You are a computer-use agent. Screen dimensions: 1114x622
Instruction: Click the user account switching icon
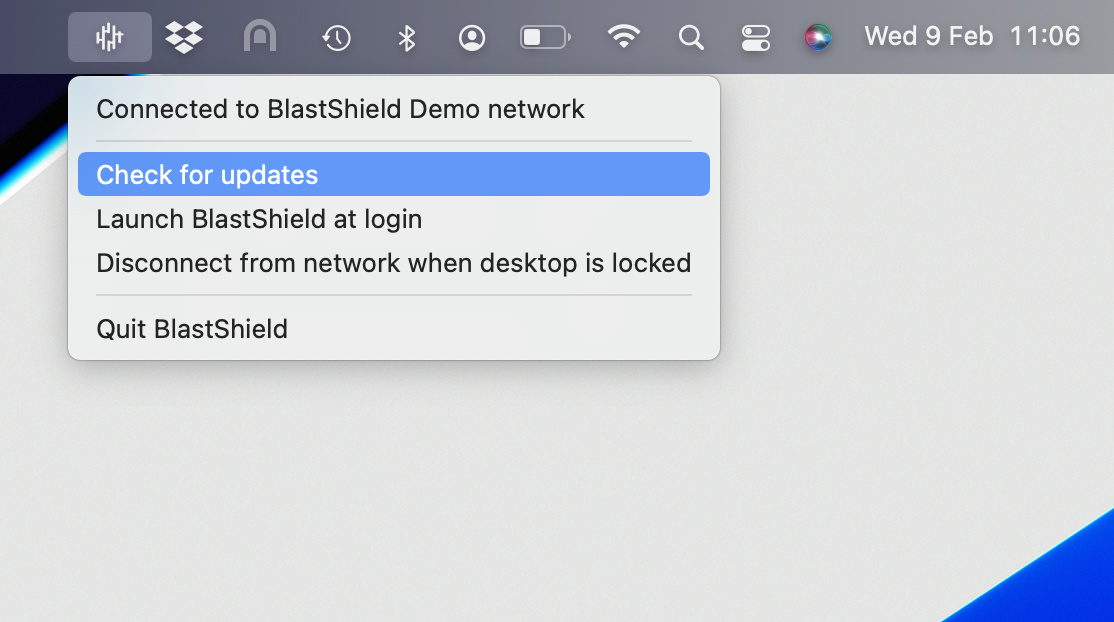click(x=472, y=36)
